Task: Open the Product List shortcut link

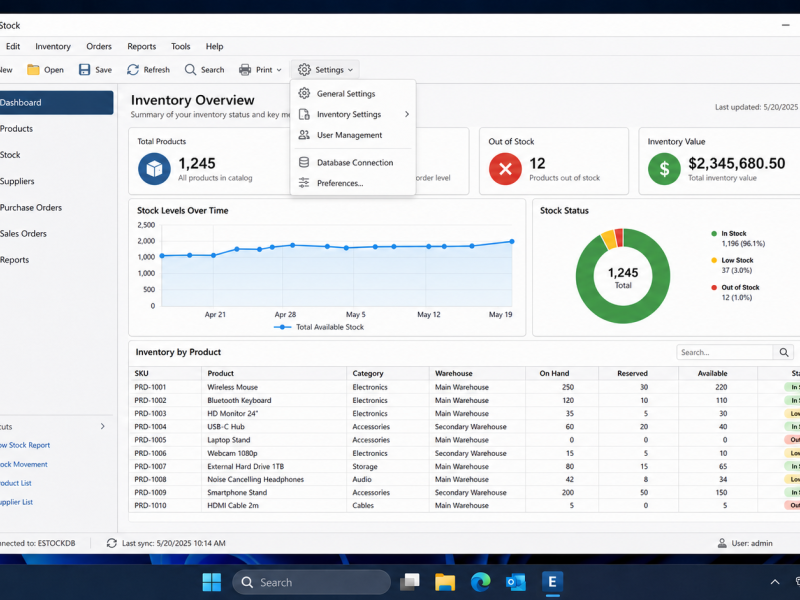Action: click(x=15, y=483)
